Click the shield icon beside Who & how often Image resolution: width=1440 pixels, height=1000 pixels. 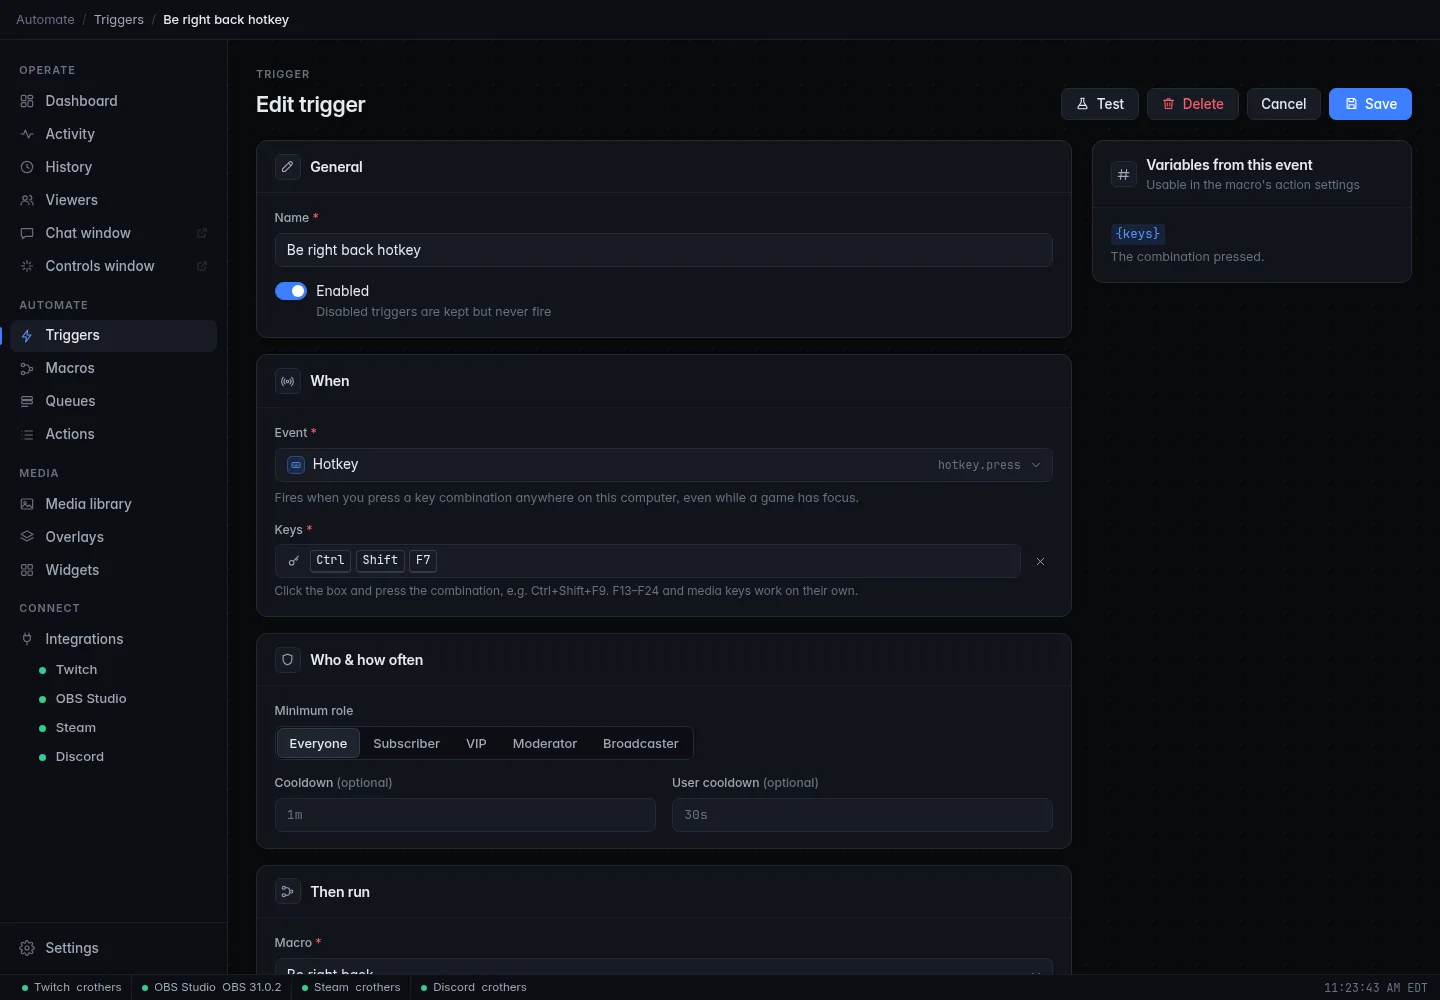[288, 660]
